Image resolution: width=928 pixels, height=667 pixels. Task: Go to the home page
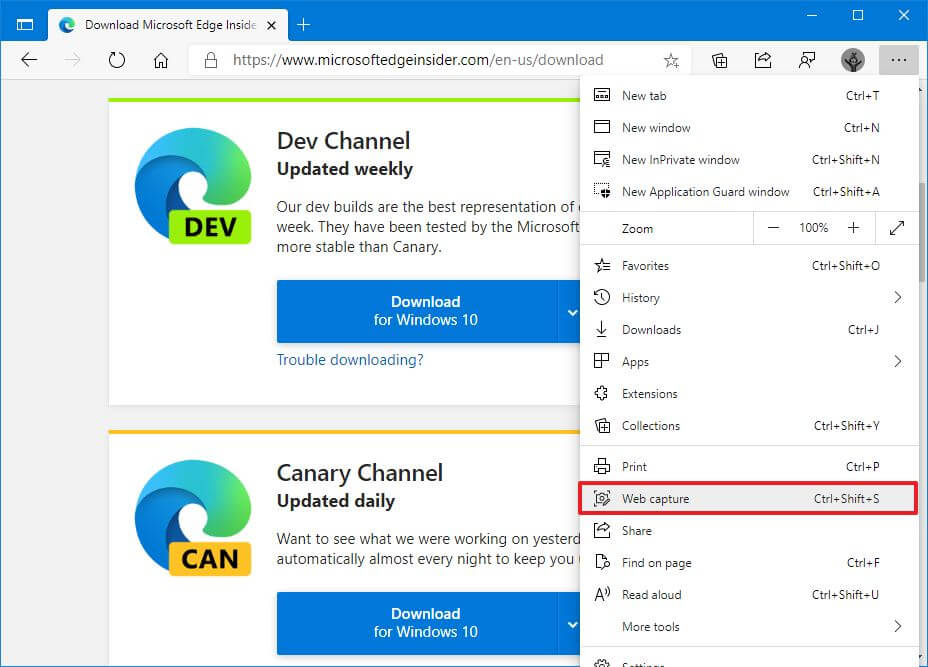pyautogui.click(x=161, y=60)
